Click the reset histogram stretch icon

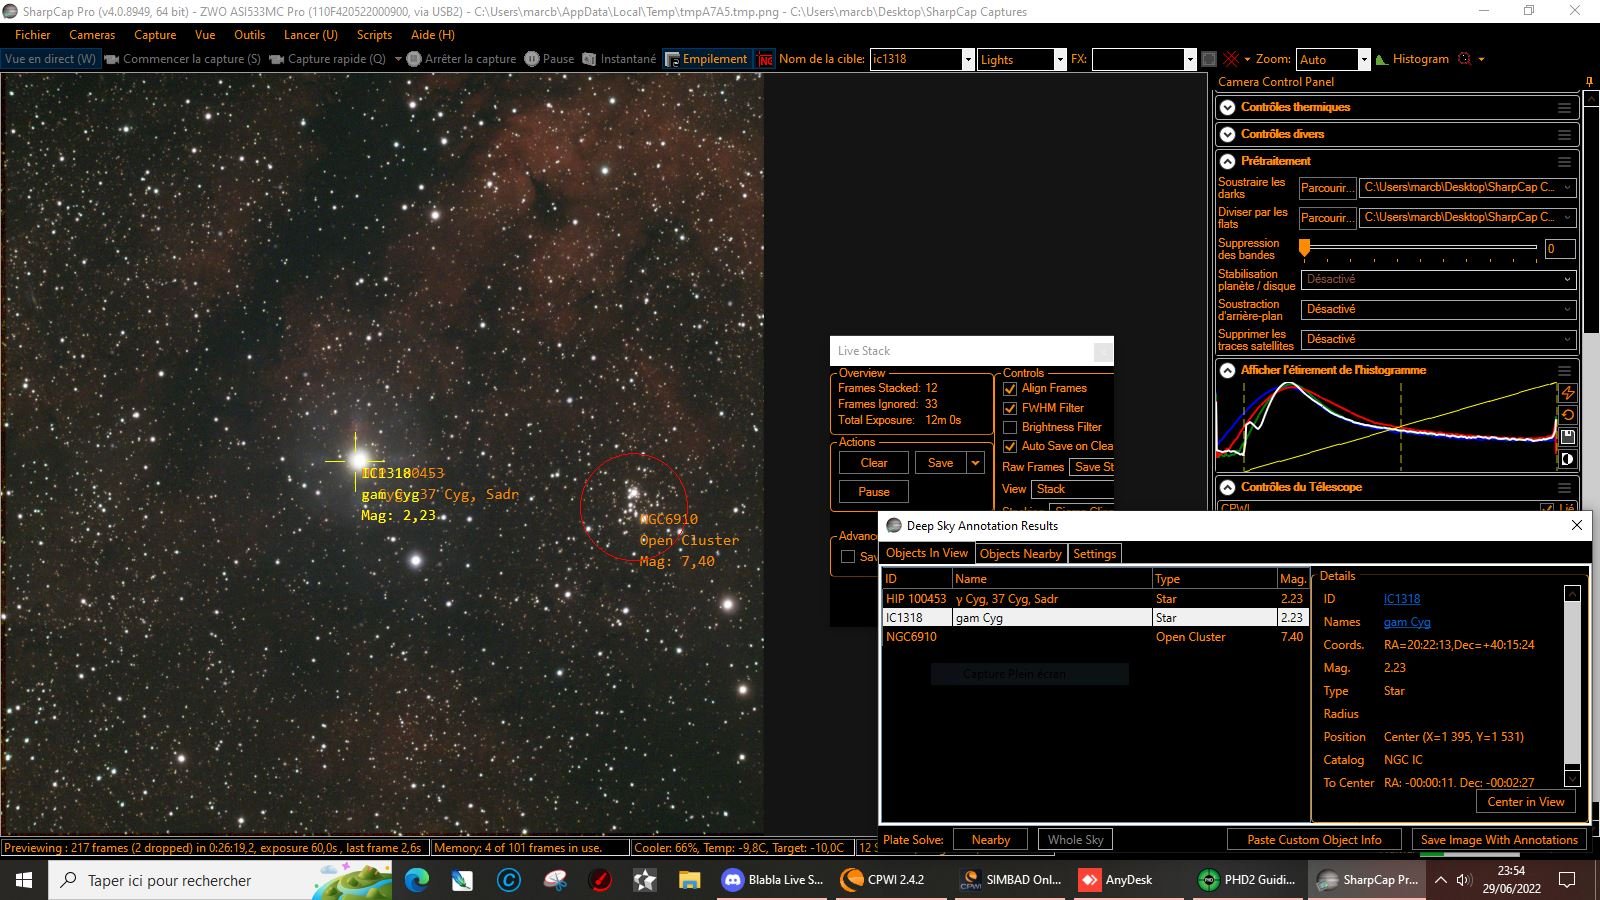coord(1567,415)
